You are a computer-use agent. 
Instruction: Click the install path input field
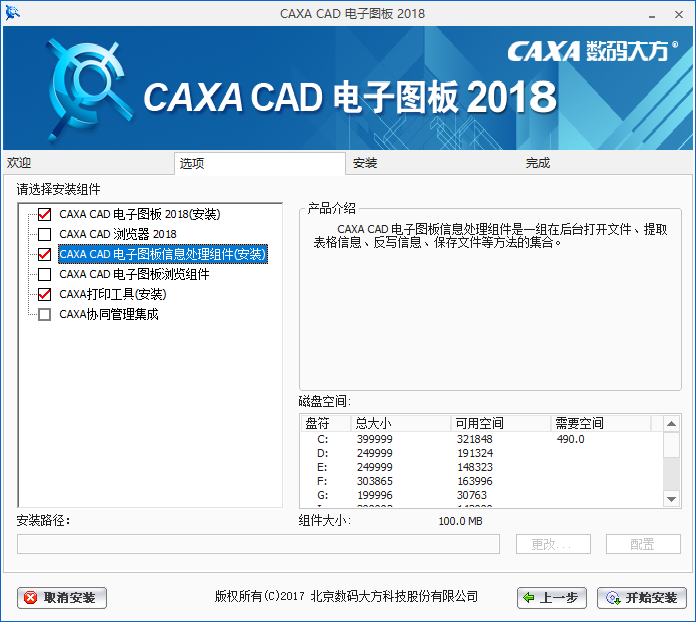pos(258,544)
